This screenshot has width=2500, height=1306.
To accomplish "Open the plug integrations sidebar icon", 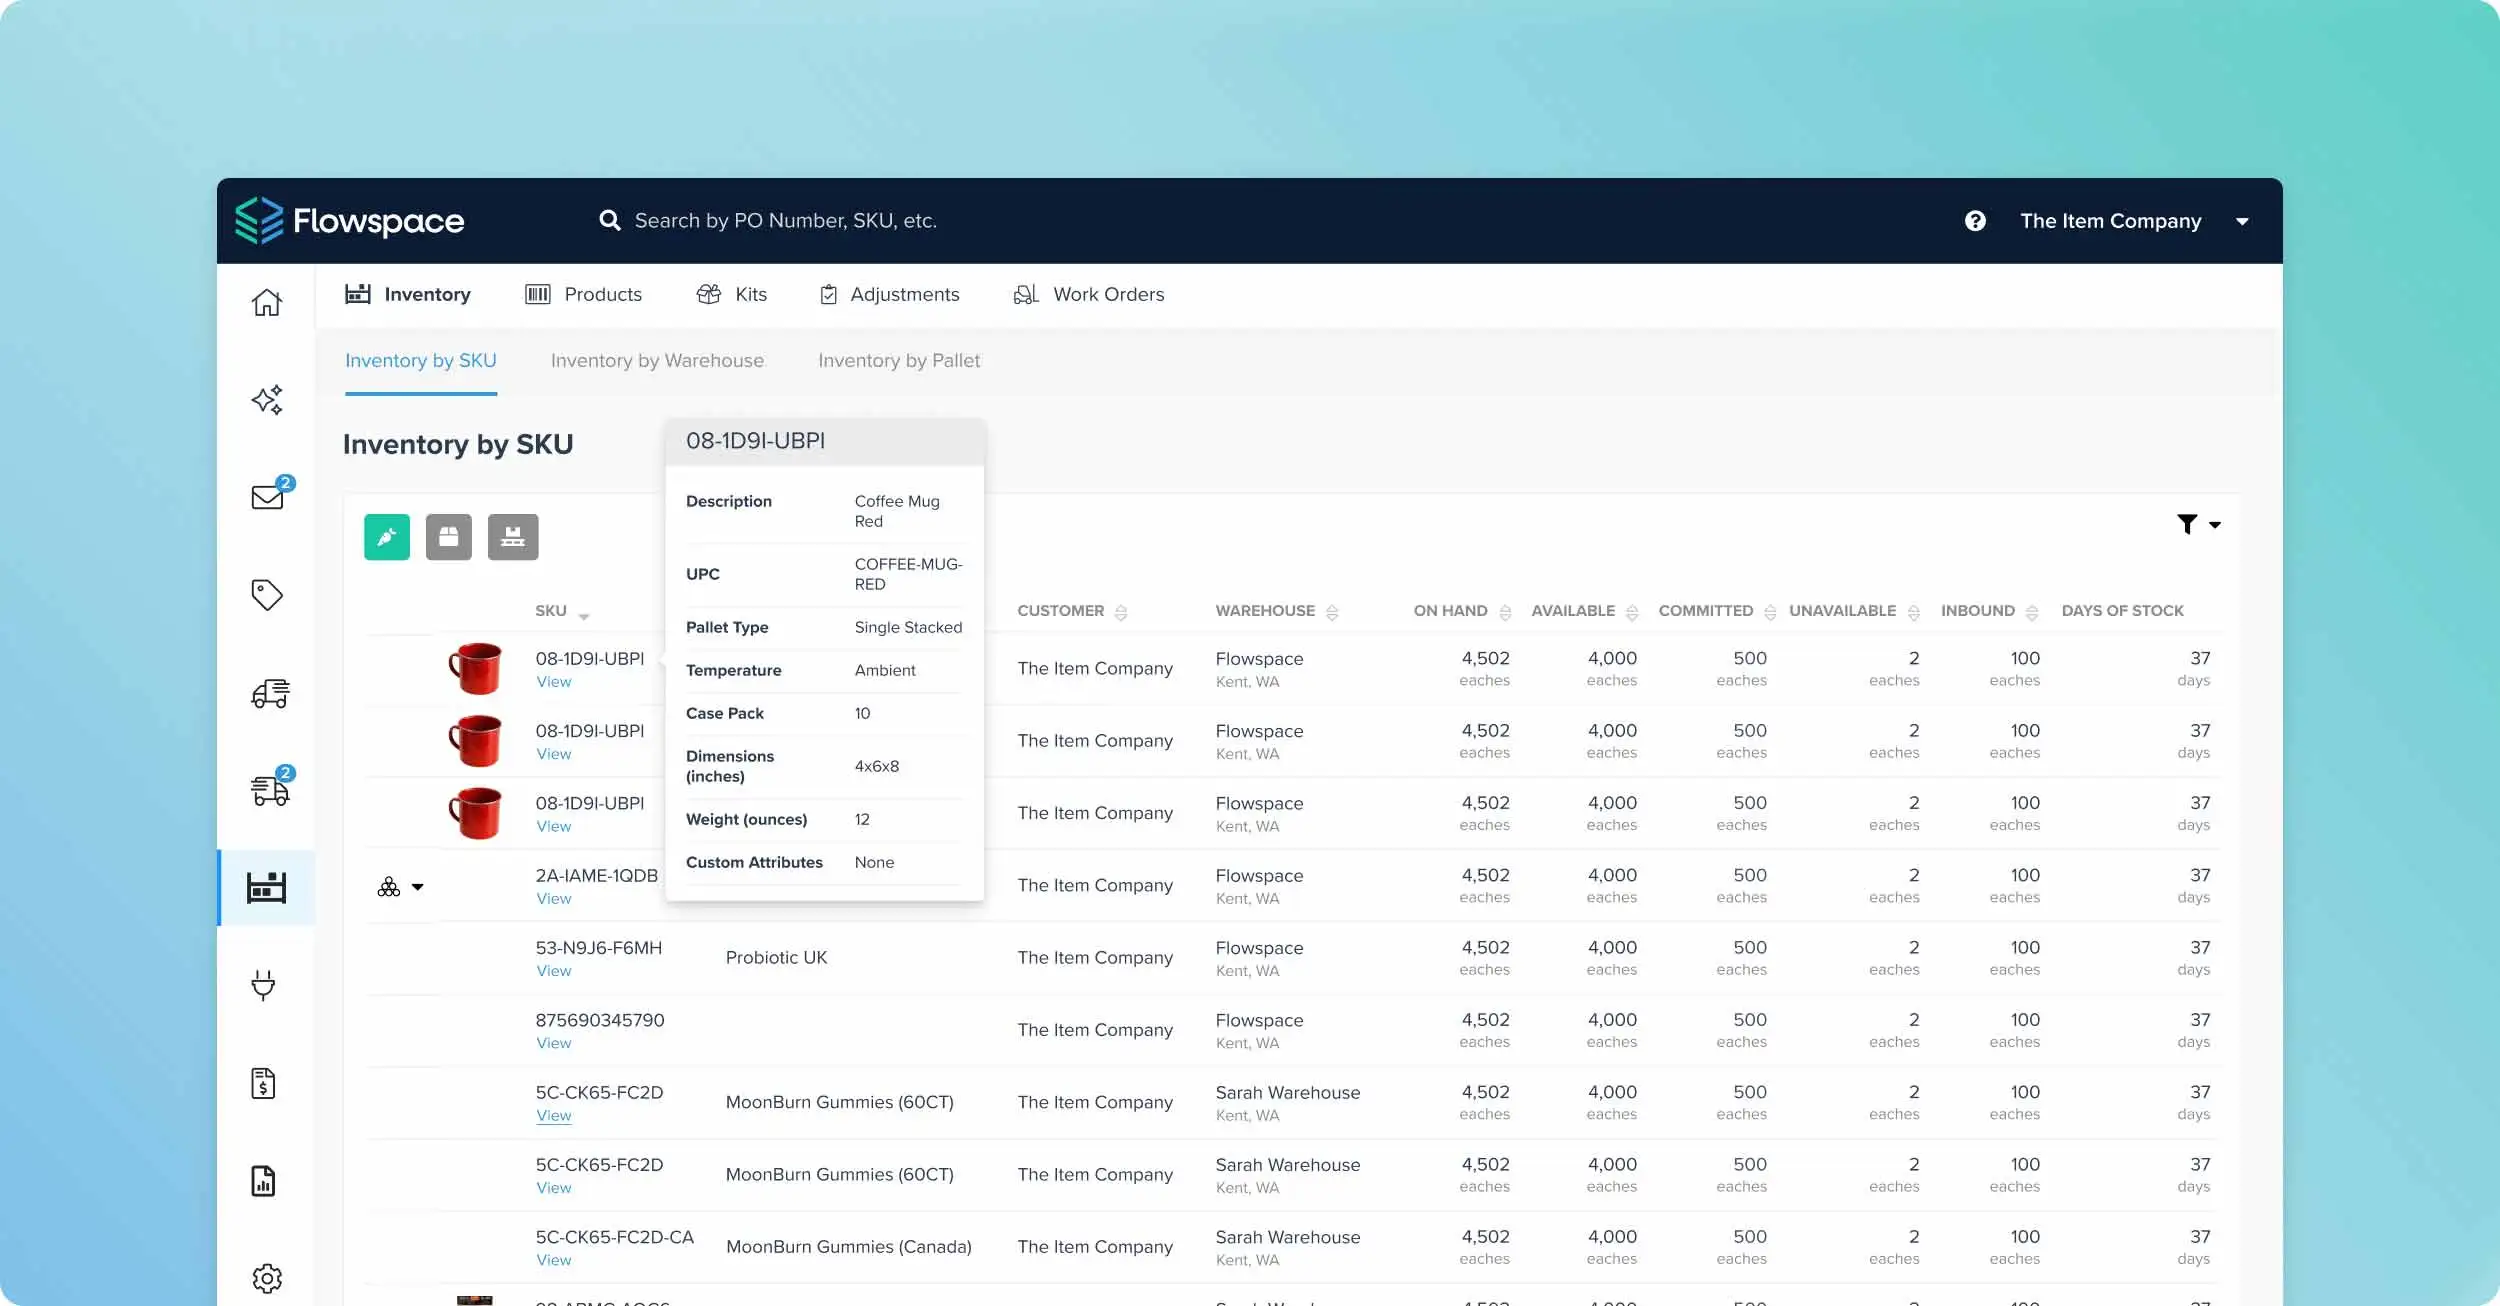I will click(263, 985).
